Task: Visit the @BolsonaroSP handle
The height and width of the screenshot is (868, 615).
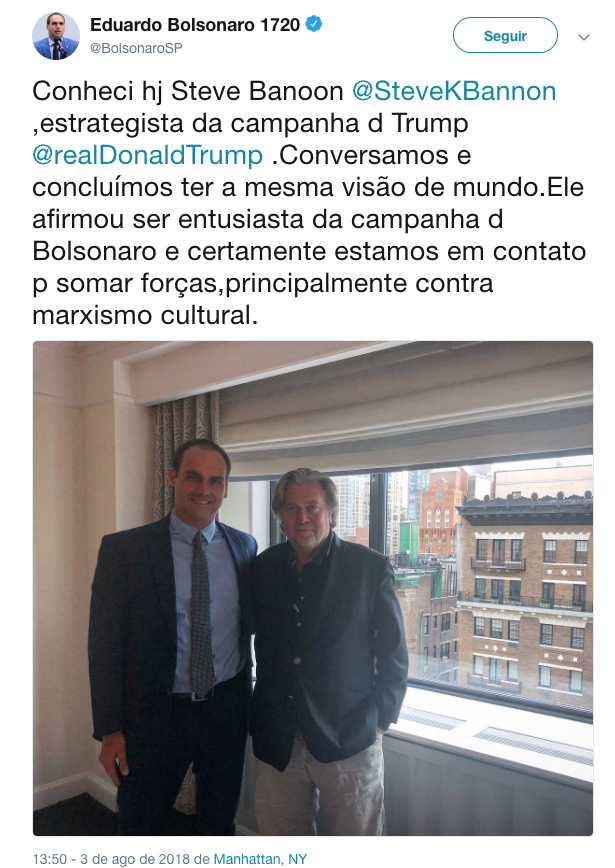Action: 136,48
